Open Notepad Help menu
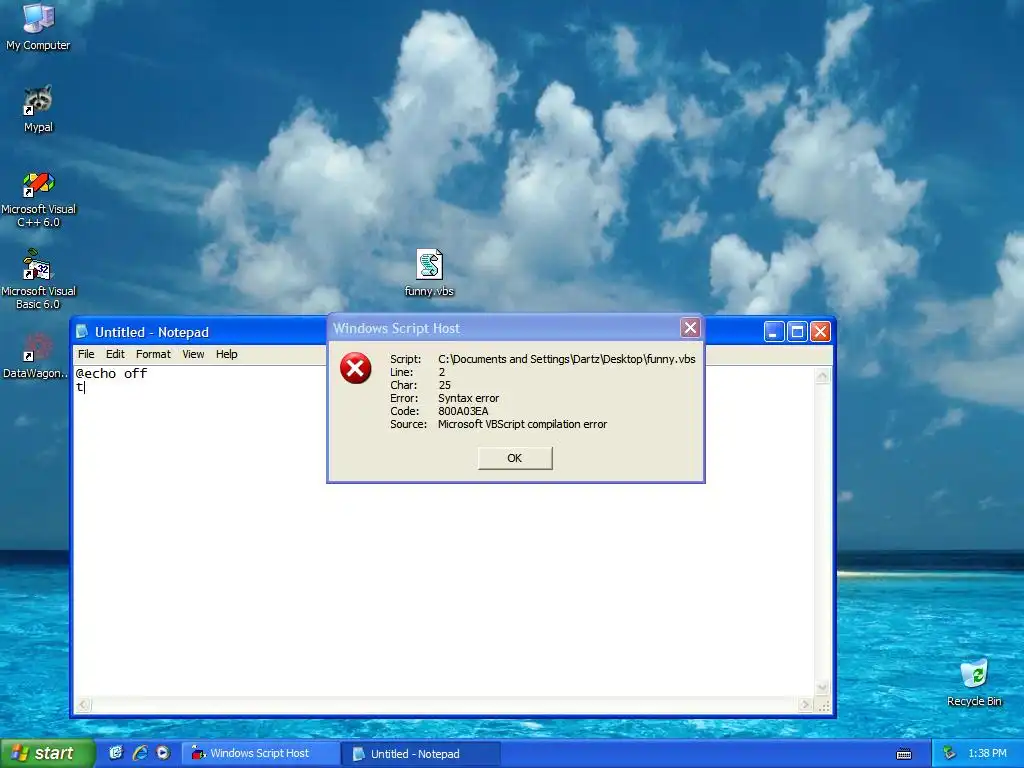Image resolution: width=1024 pixels, height=768 pixels. point(227,354)
